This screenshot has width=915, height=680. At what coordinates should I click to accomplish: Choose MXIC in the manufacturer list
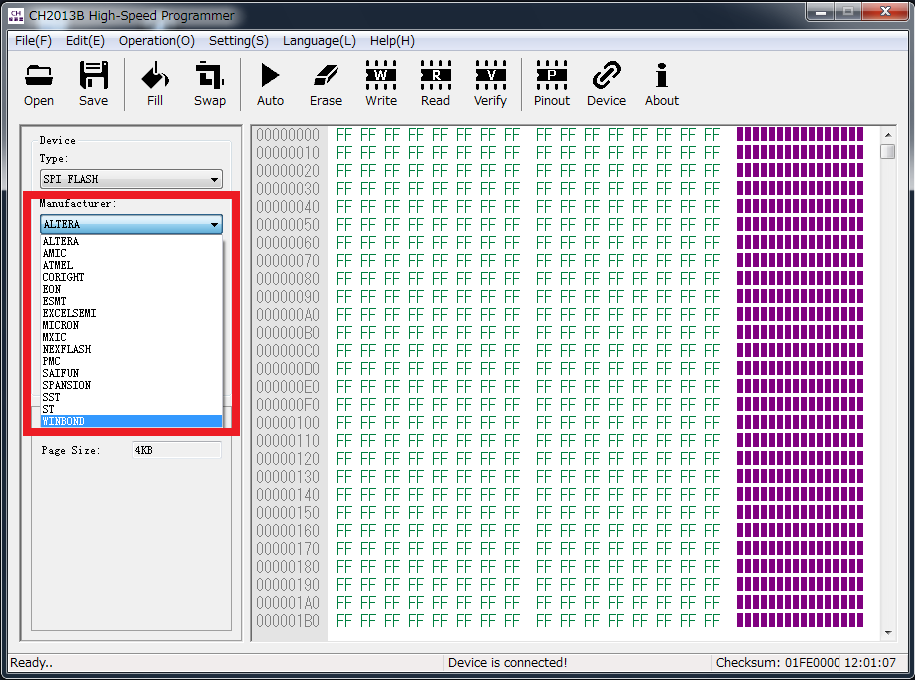[131, 337]
